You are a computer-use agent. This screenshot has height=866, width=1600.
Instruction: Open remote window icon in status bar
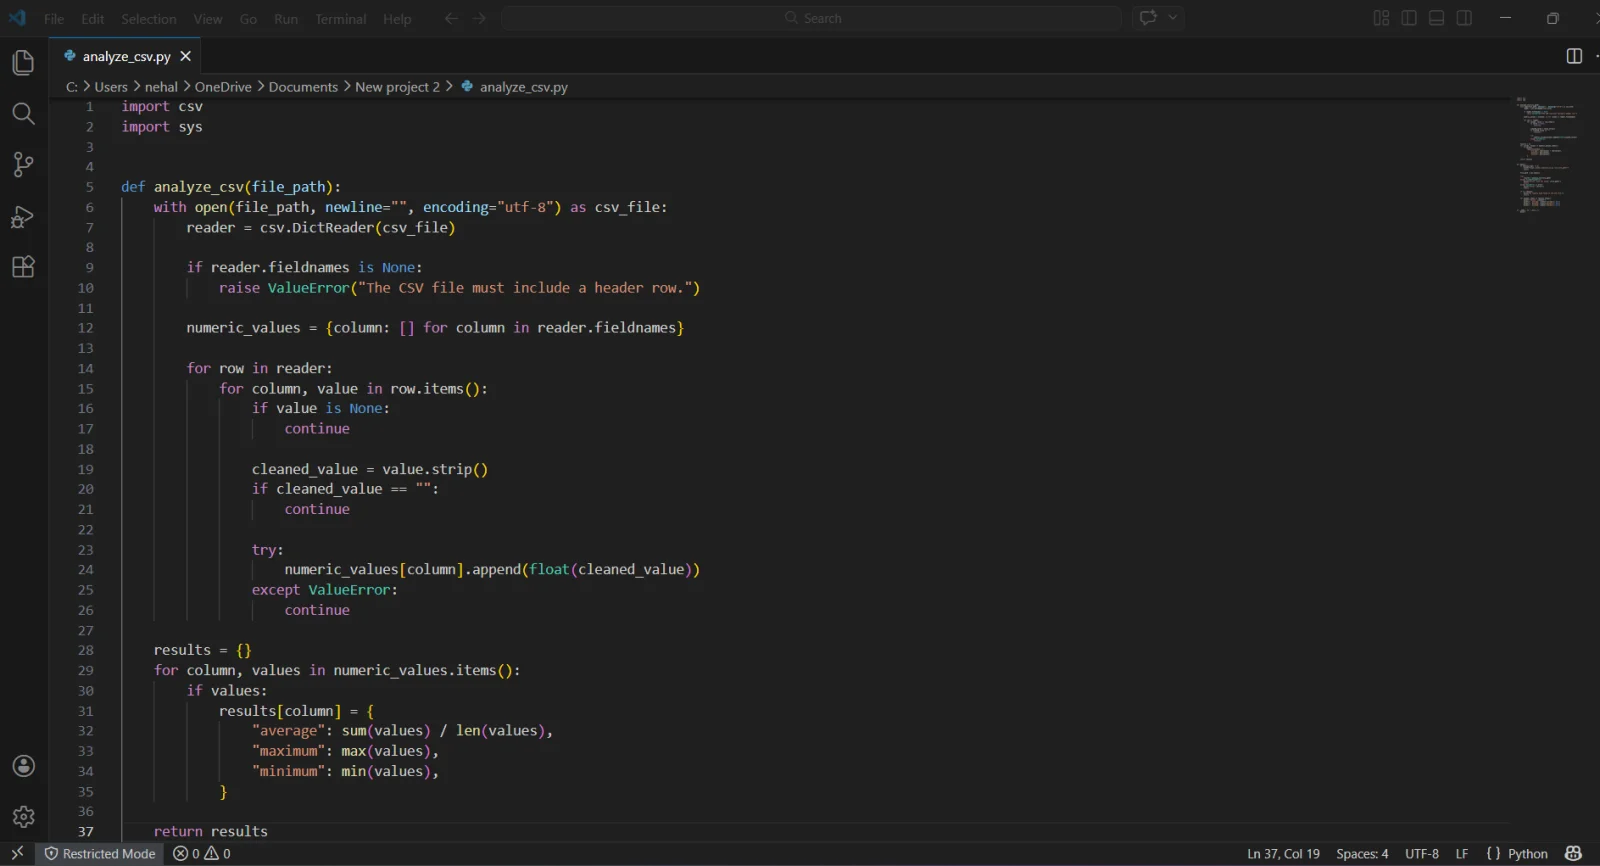[17, 853]
